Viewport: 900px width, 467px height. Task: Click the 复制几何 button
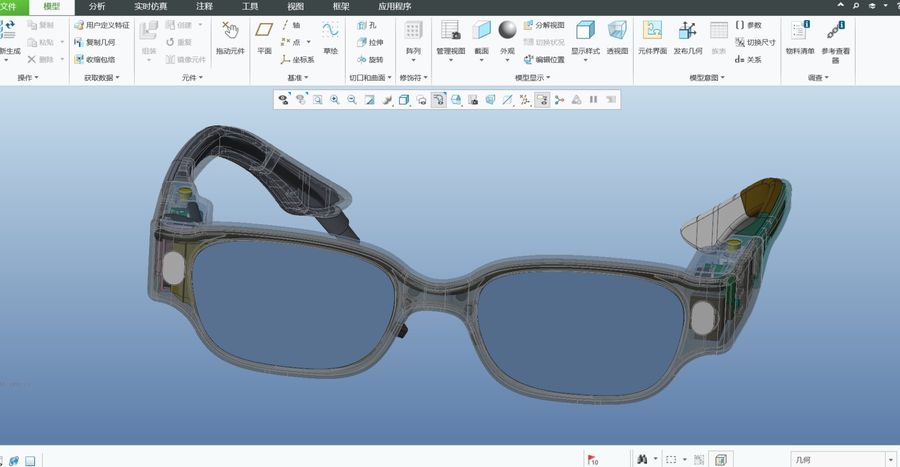pos(95,42)
